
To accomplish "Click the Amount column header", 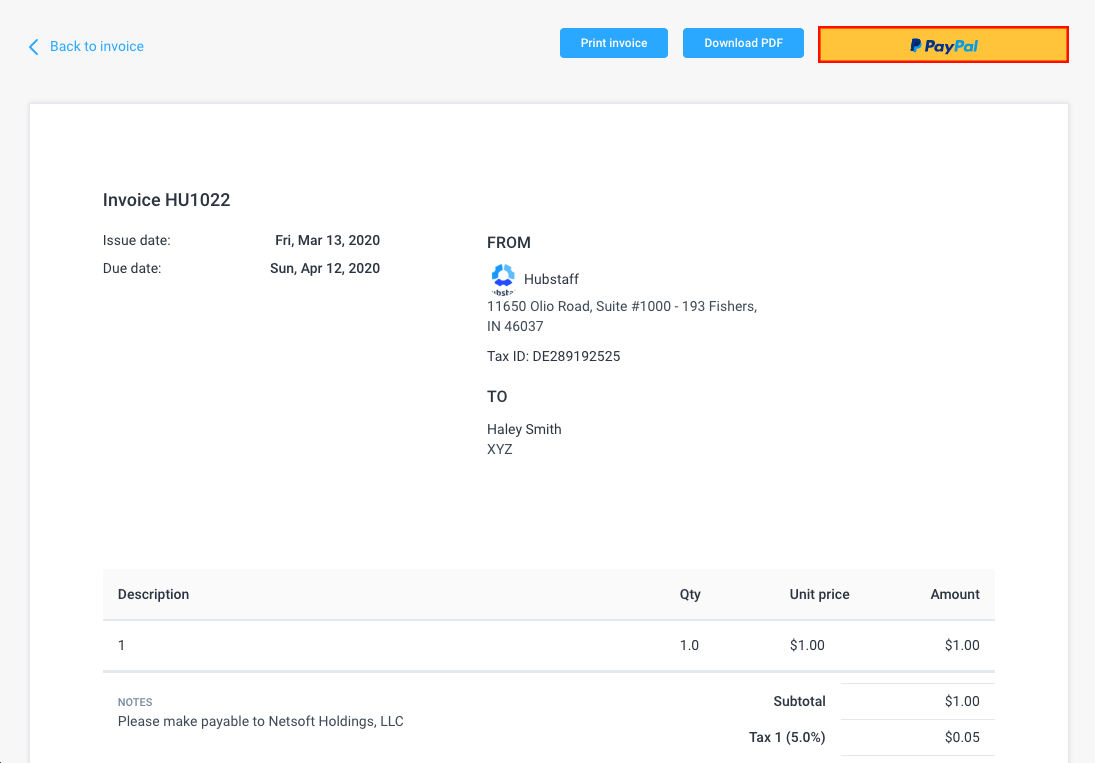I will (955, 594).
